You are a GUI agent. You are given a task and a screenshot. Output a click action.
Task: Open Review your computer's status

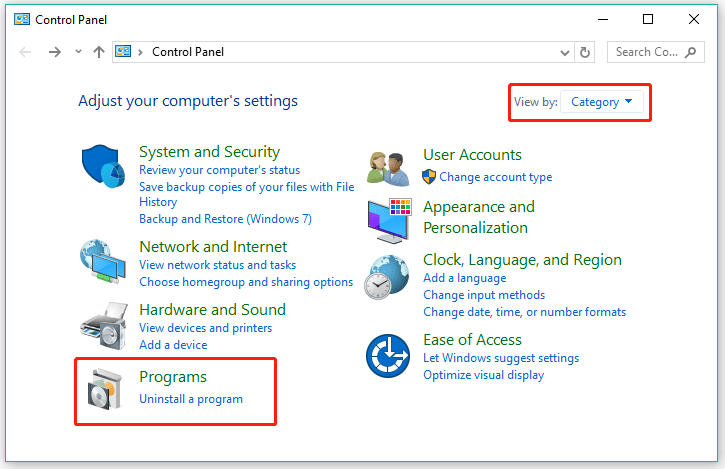coord(220,170)
